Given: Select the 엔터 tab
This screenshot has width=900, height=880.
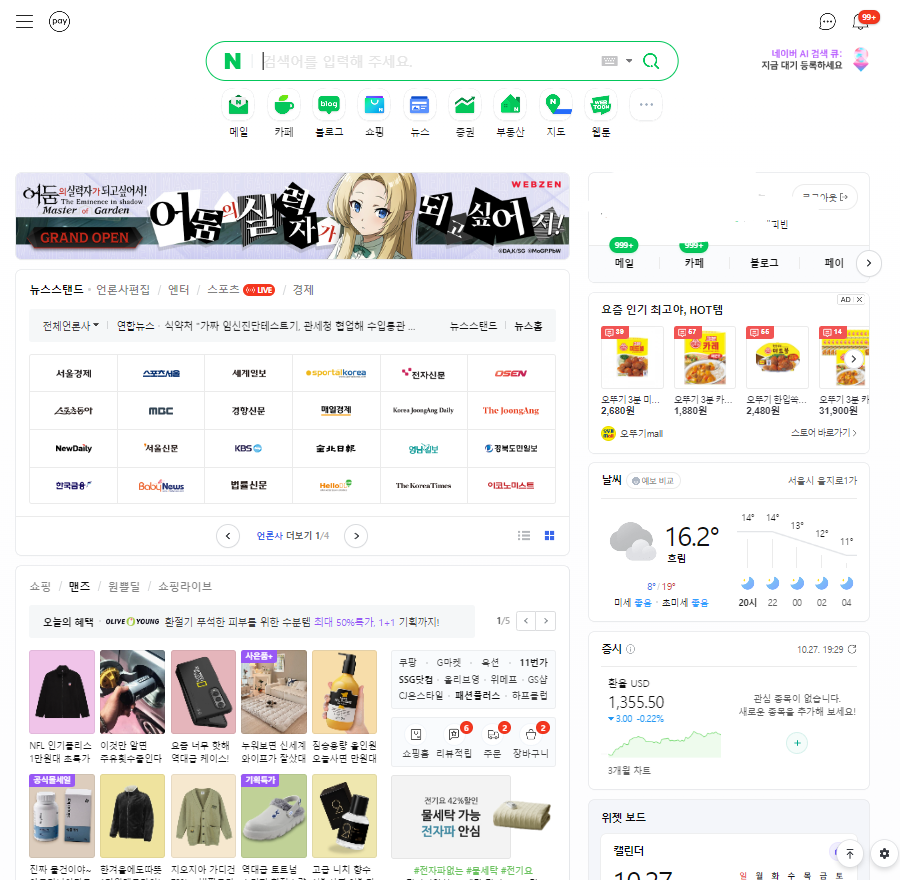Looking at the screenshot, I should point(179,289).
